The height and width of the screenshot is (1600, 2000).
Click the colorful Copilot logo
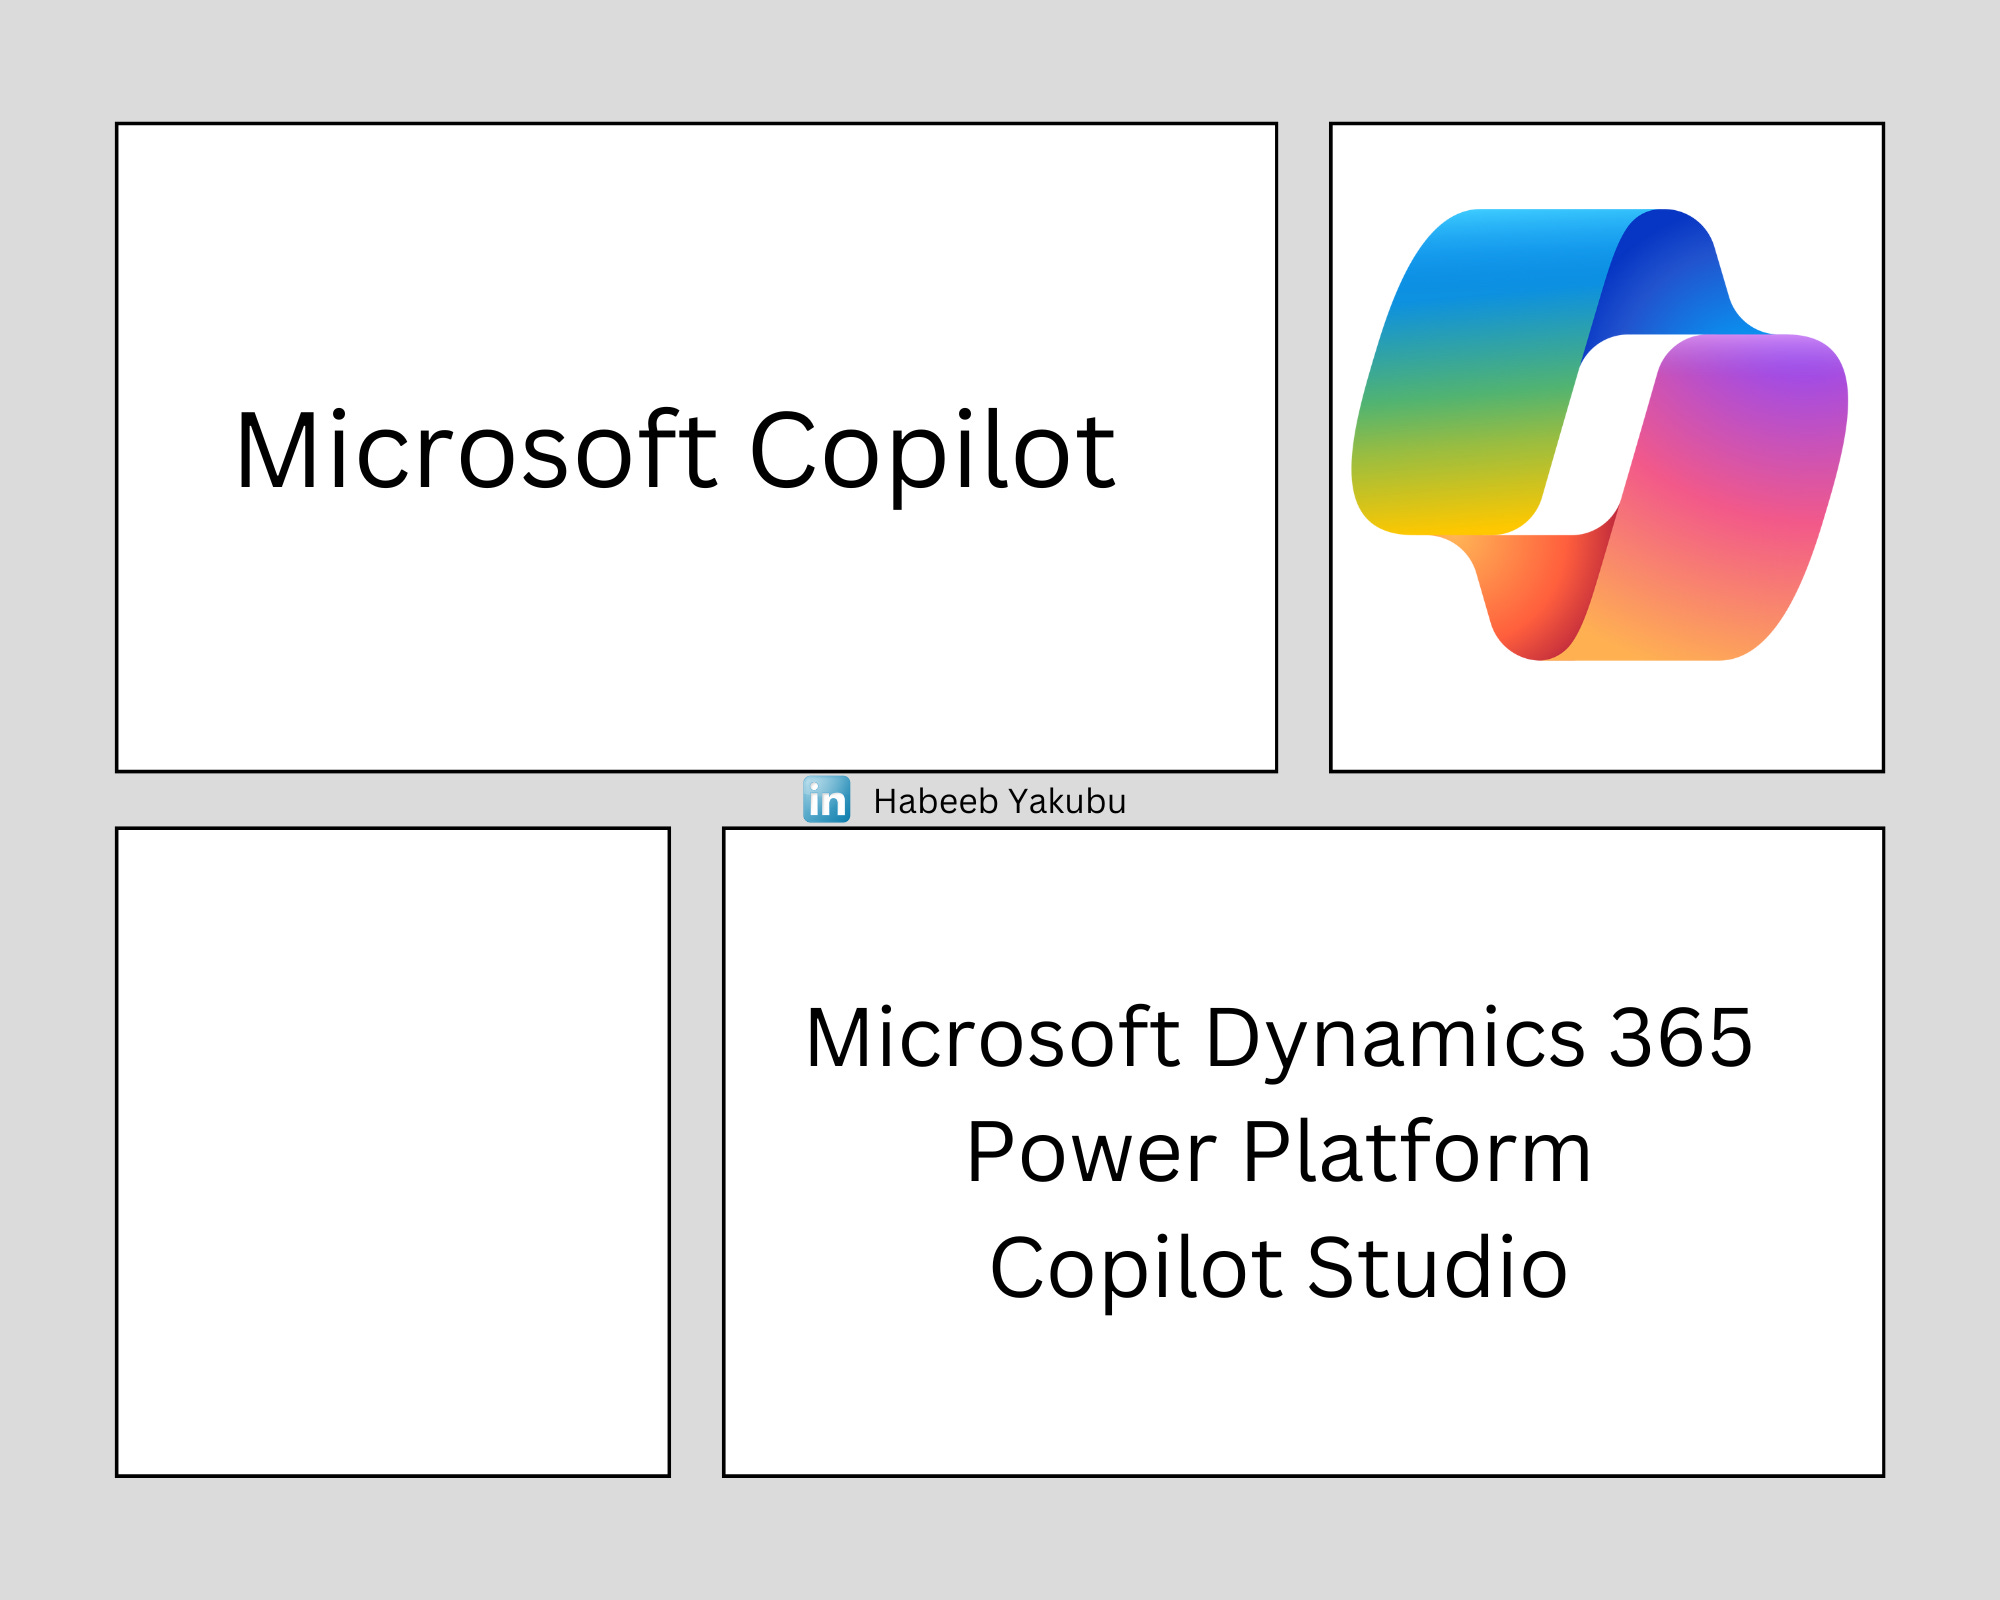(1600, 435)
